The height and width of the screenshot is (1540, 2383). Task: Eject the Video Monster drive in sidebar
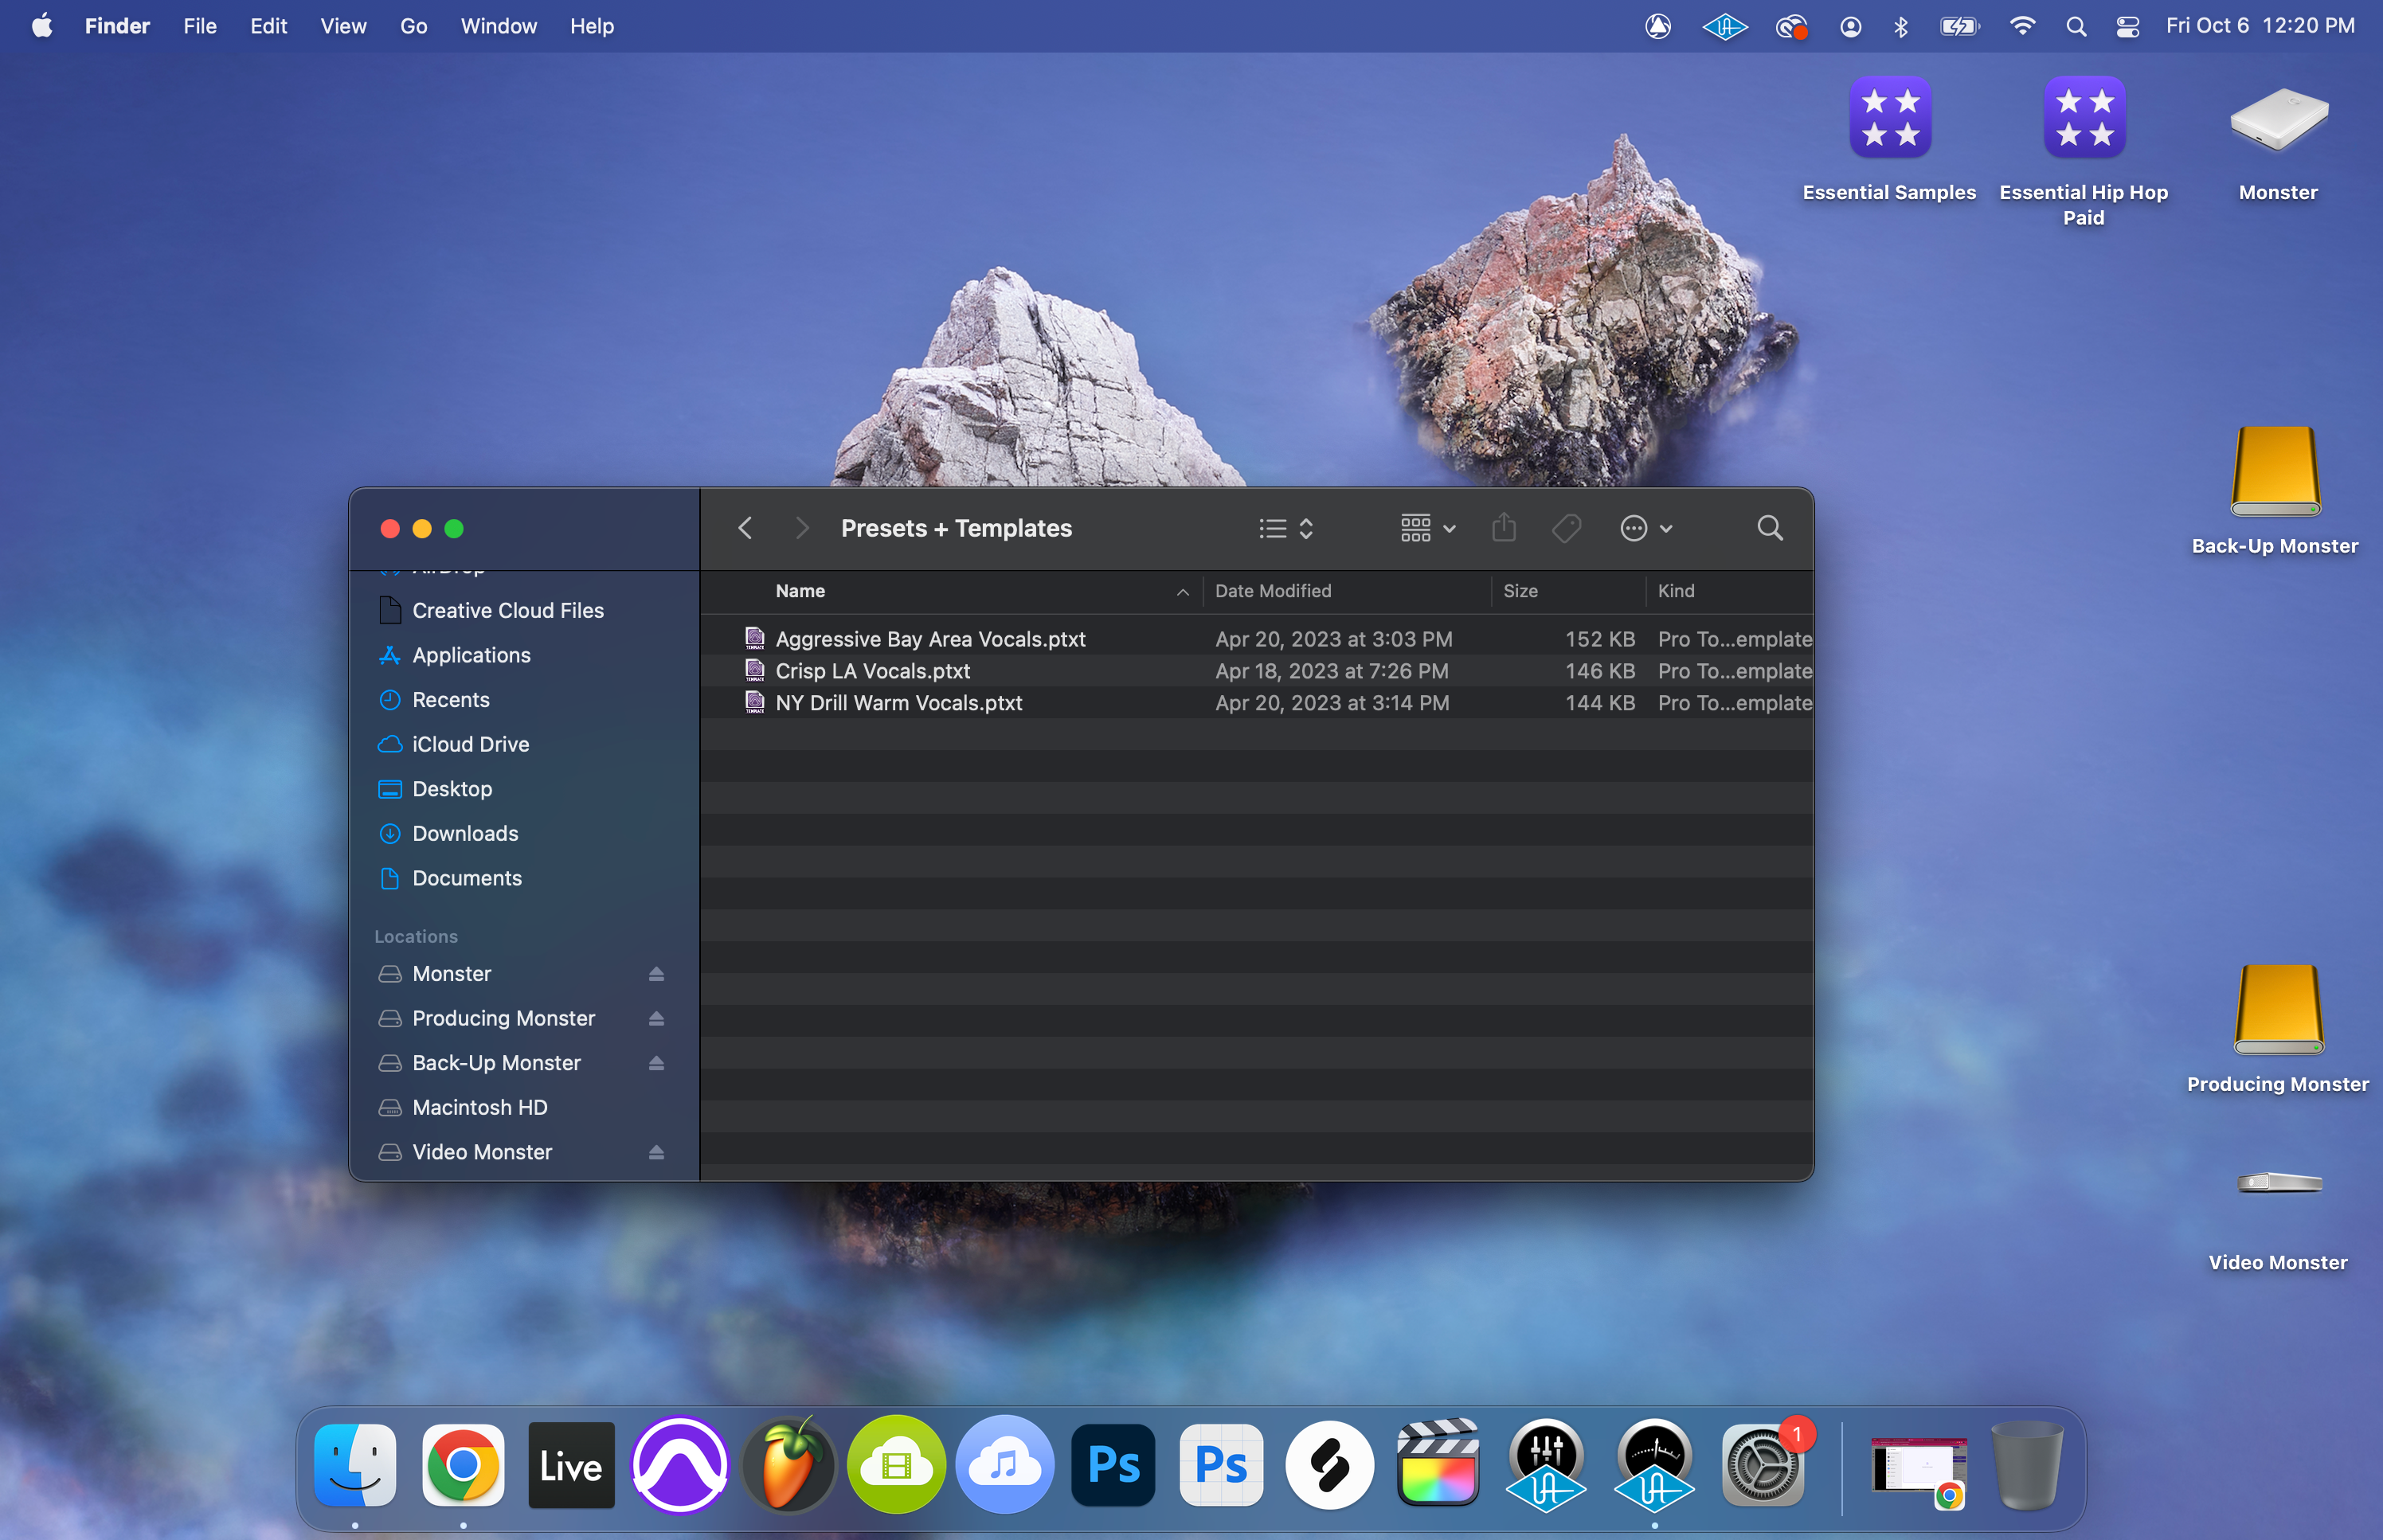[x=656, y=1152]
